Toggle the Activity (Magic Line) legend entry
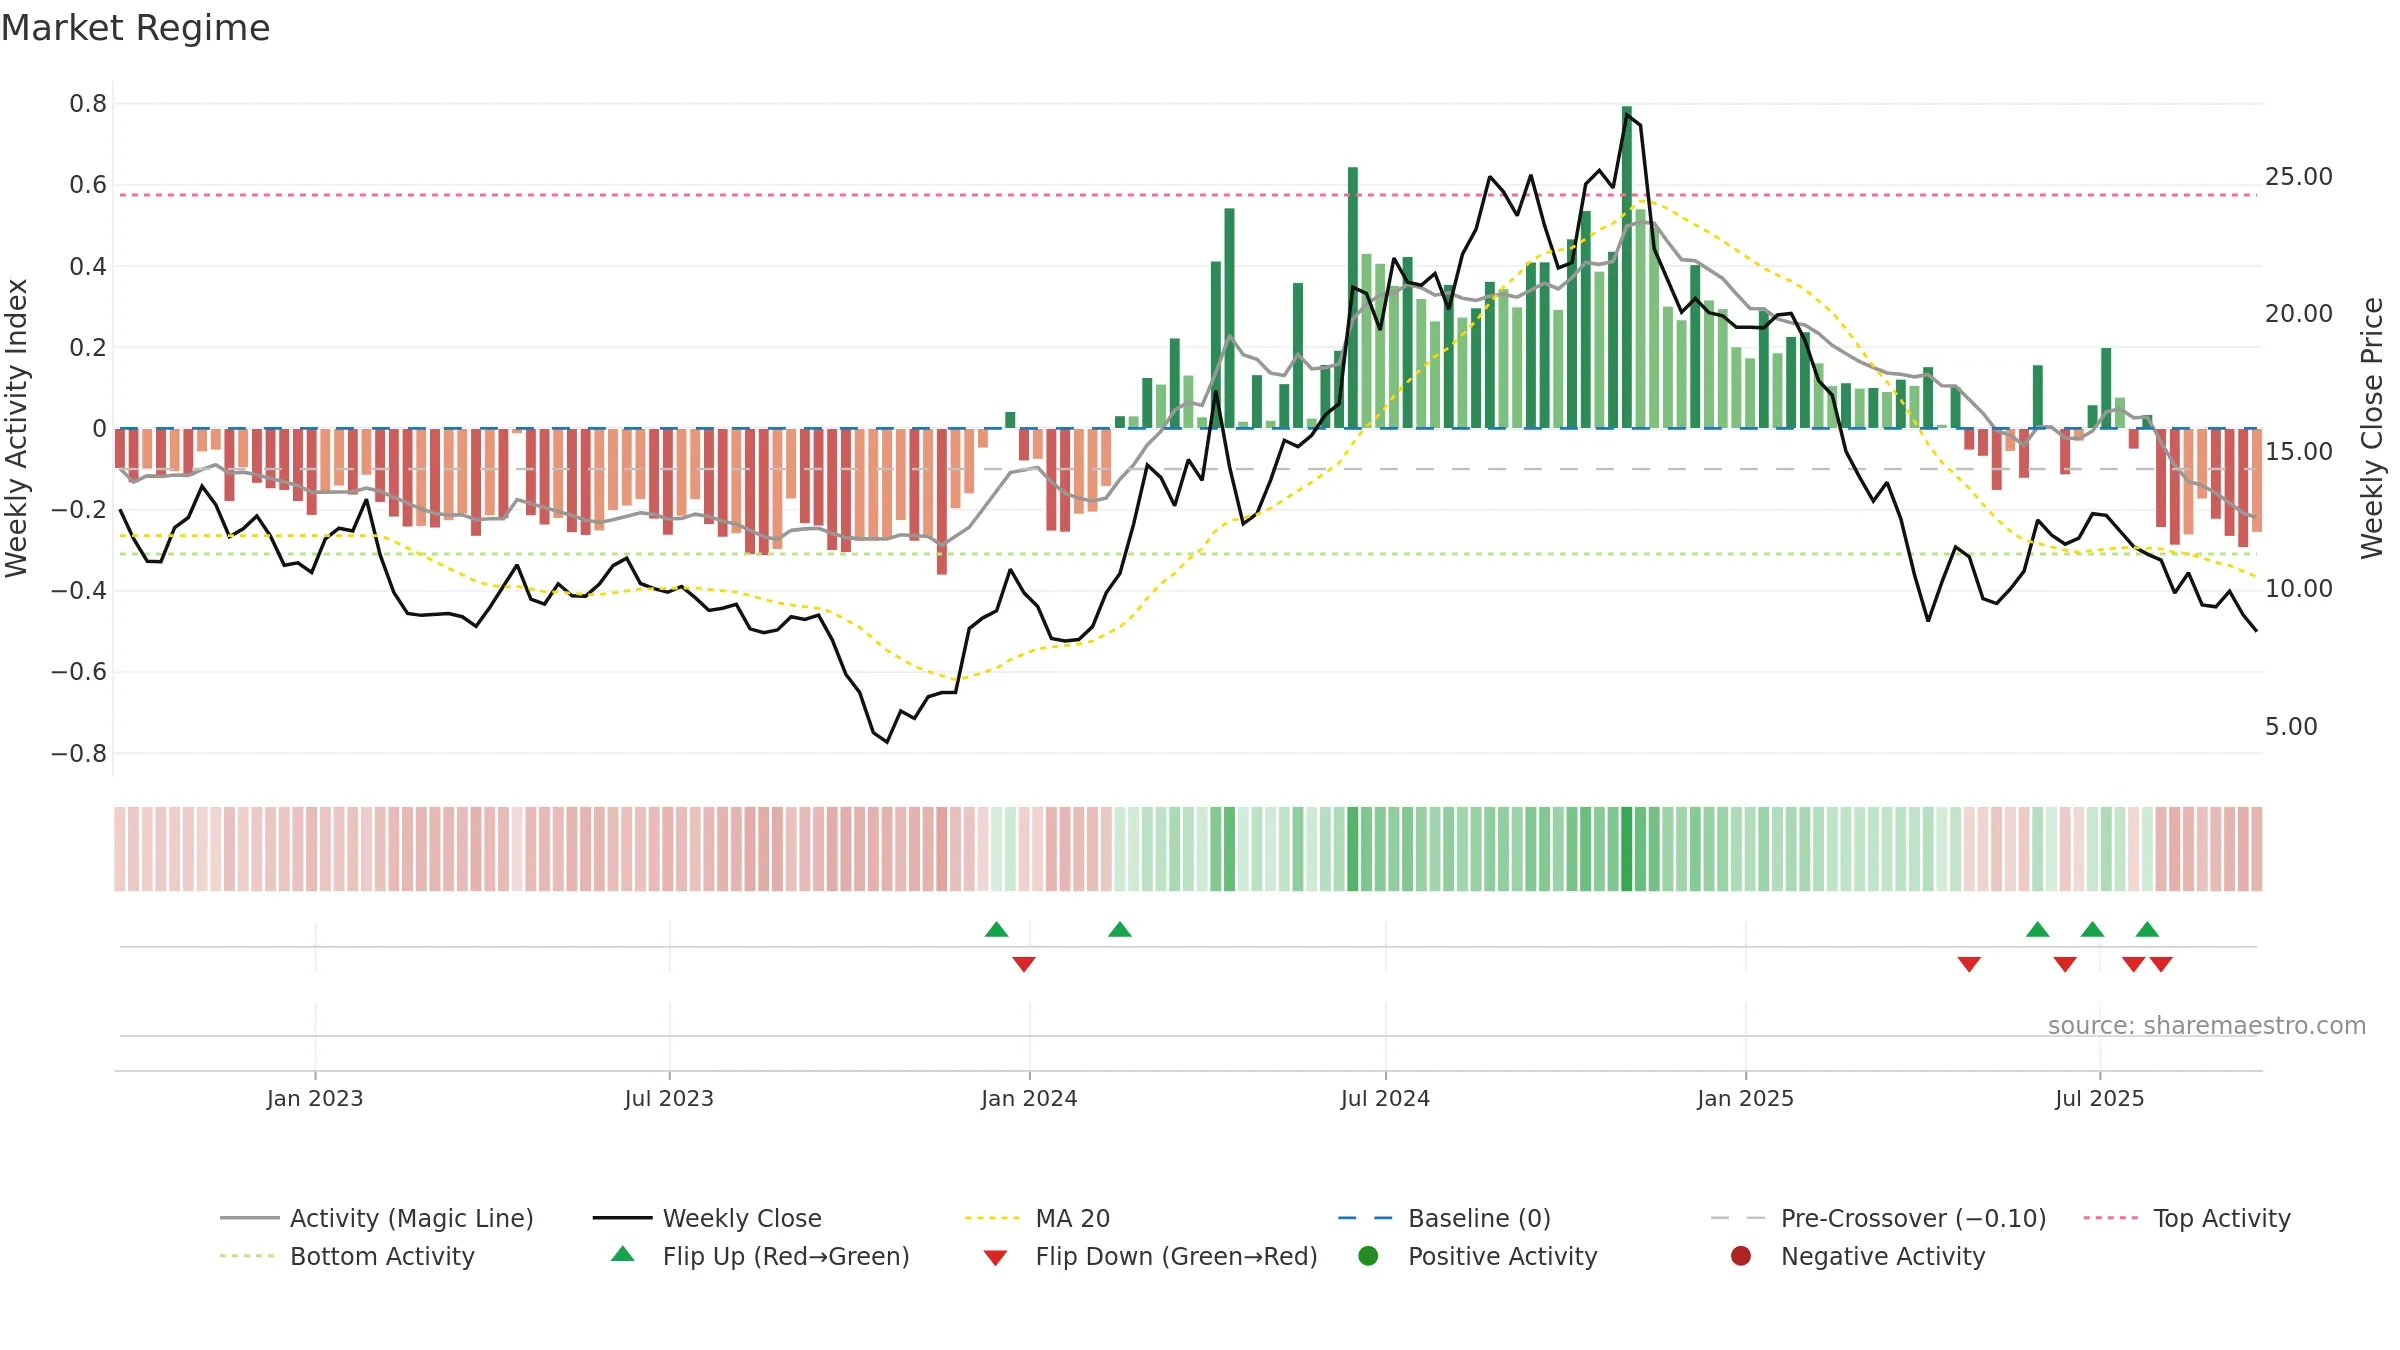2400x1350 pixels. point(377,1218)
